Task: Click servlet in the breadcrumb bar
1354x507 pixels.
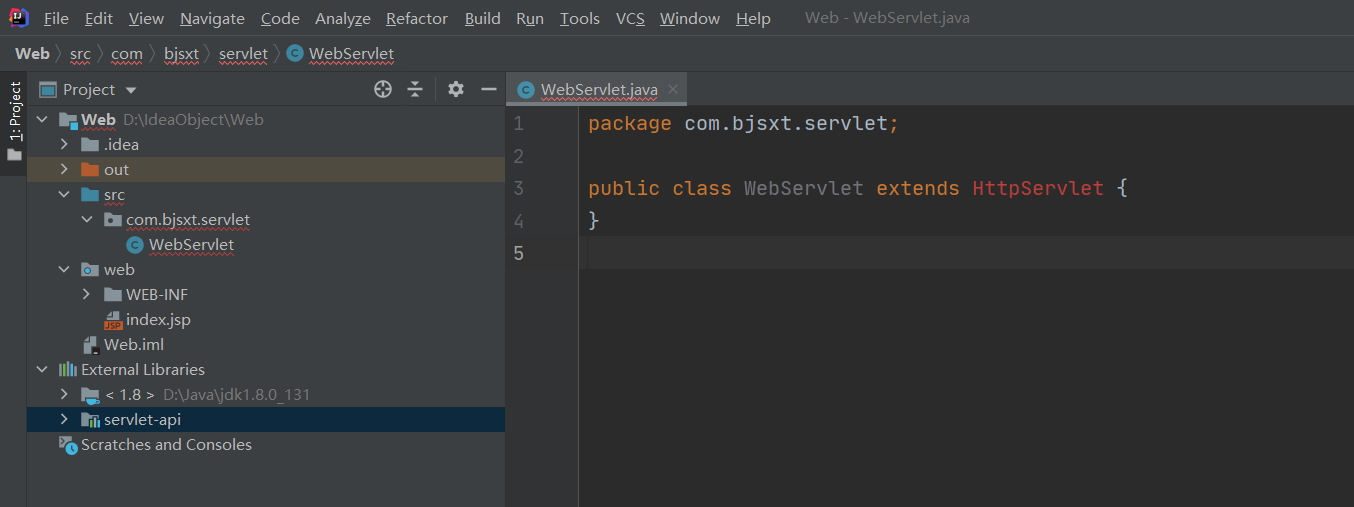Action: tap(243, 53)
